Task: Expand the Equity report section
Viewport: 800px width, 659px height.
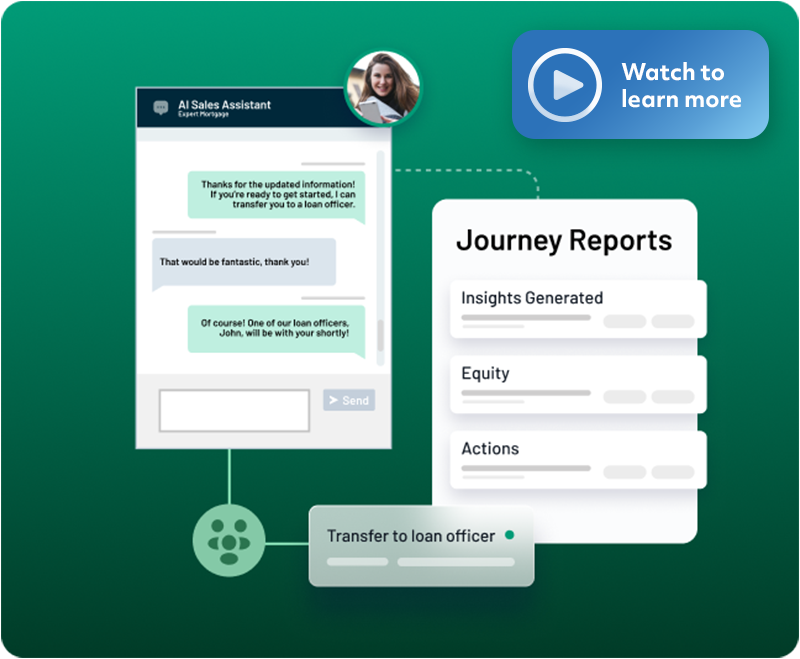Action: tap(577, 384)
